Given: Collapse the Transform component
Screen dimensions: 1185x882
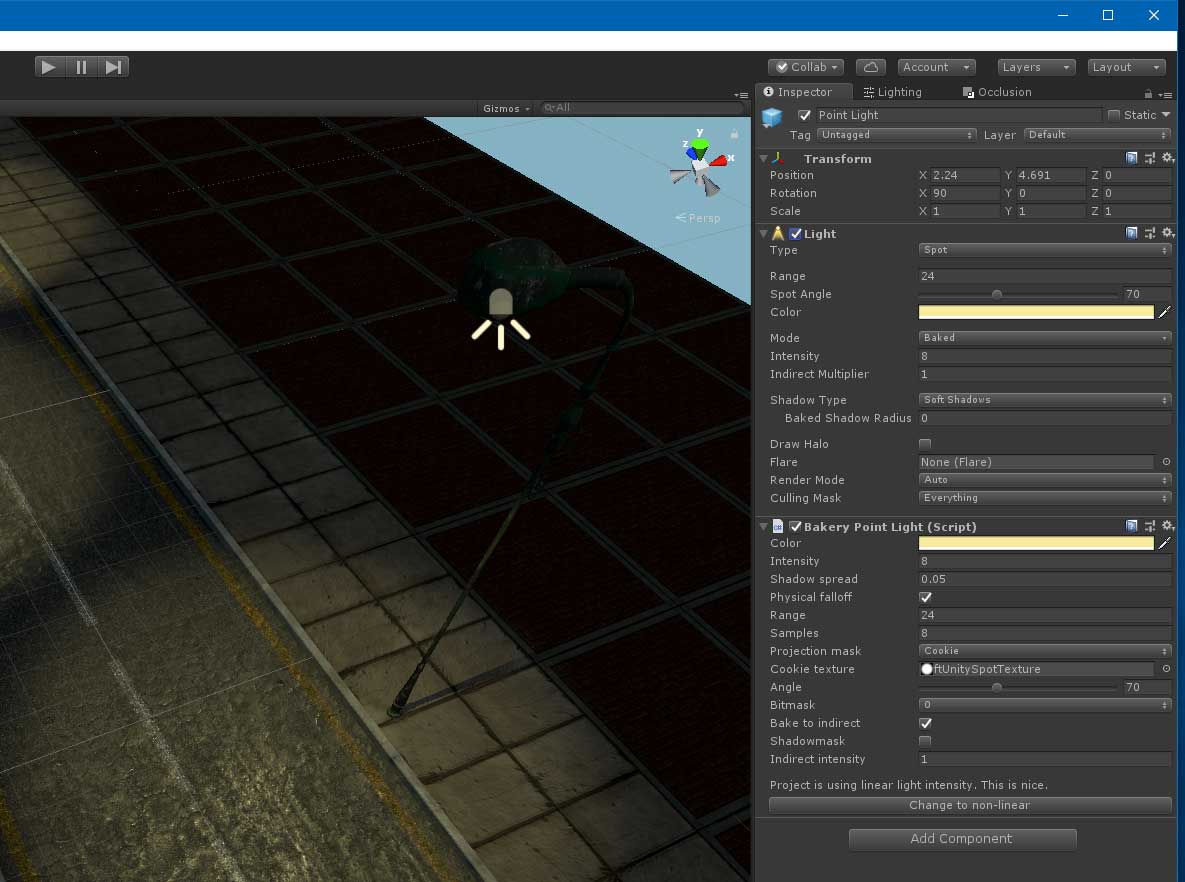Looking at the screenshot, I should pos(763,158).
